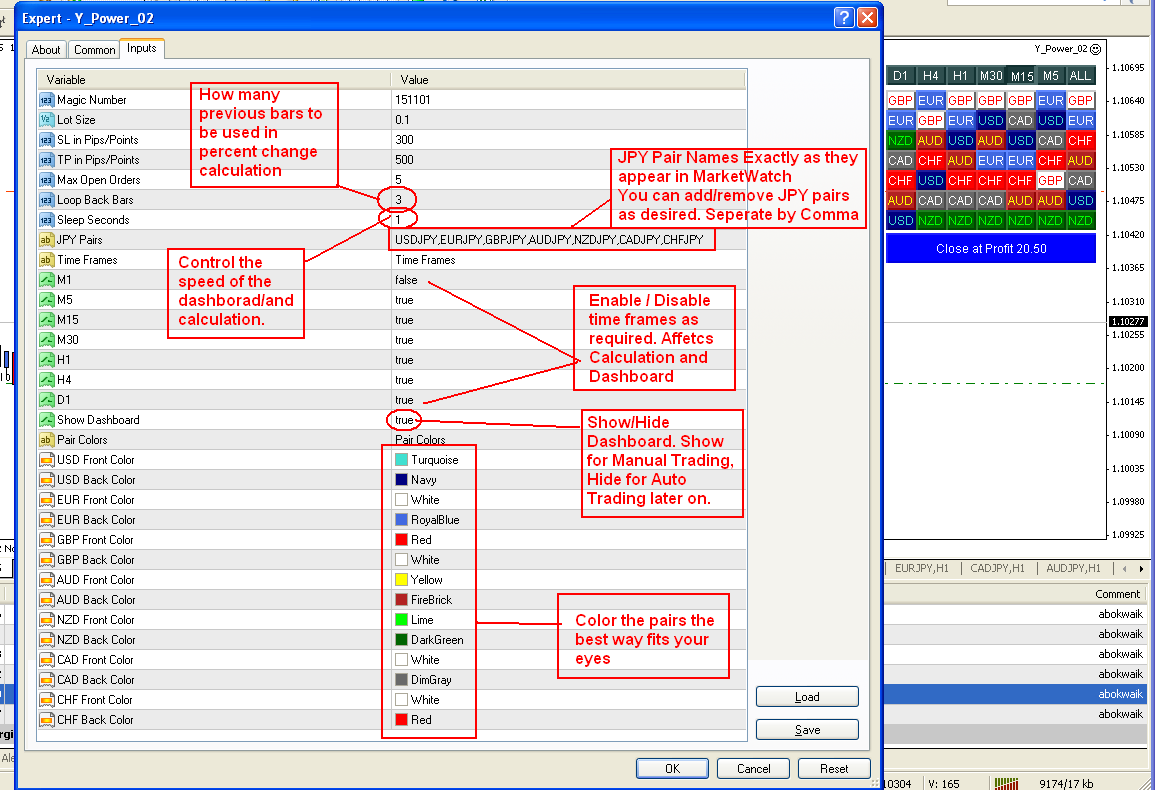Click Close at Profit 20.50 button
The image size is (1155, 790).
991,248
